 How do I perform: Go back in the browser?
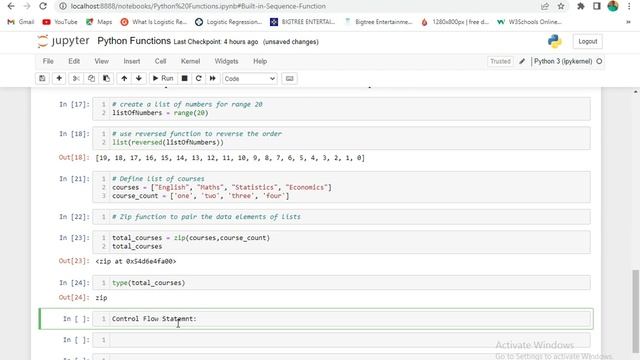[11, 6]
